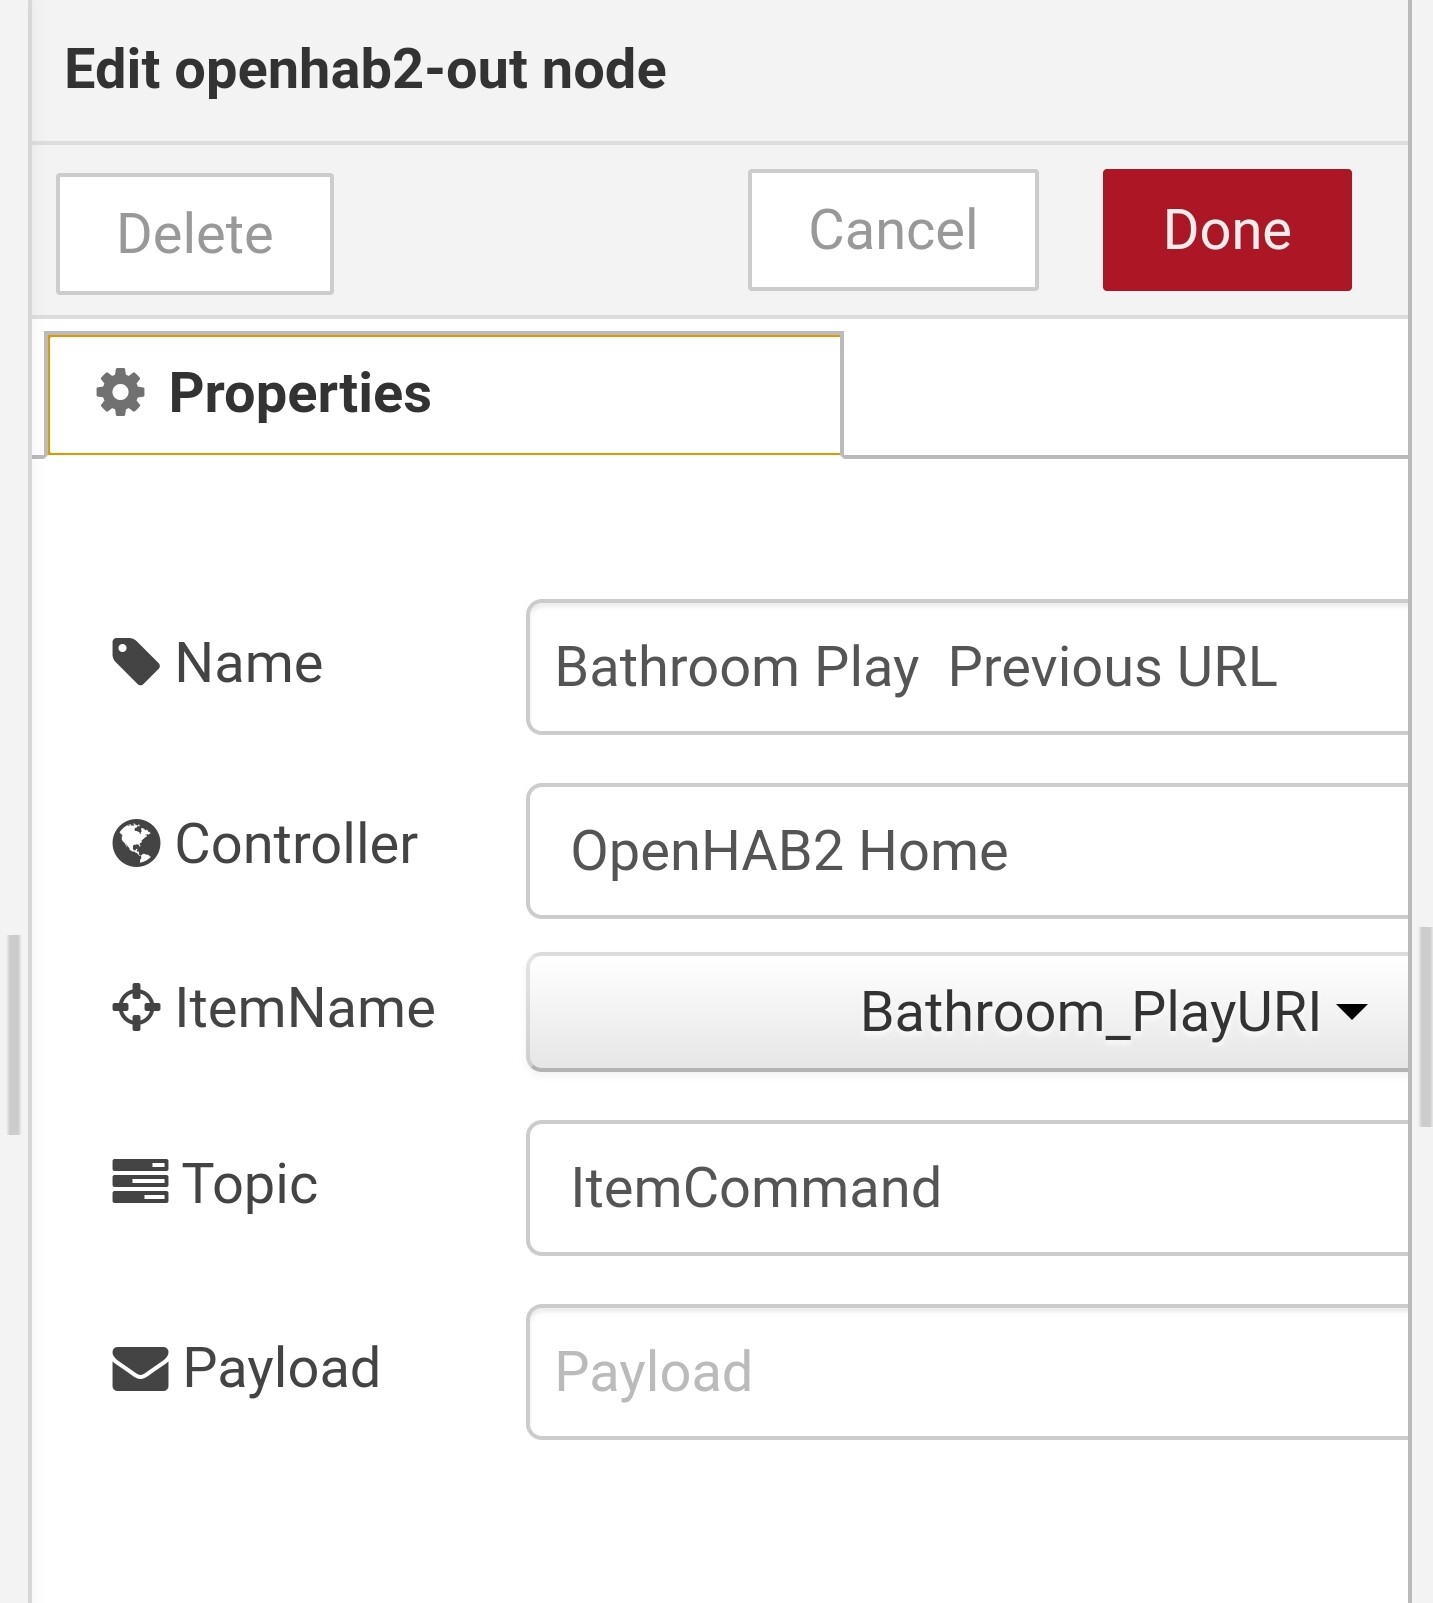Click the globe icon beside Controller
The image size is (1433, 1603).
(136, 843)
